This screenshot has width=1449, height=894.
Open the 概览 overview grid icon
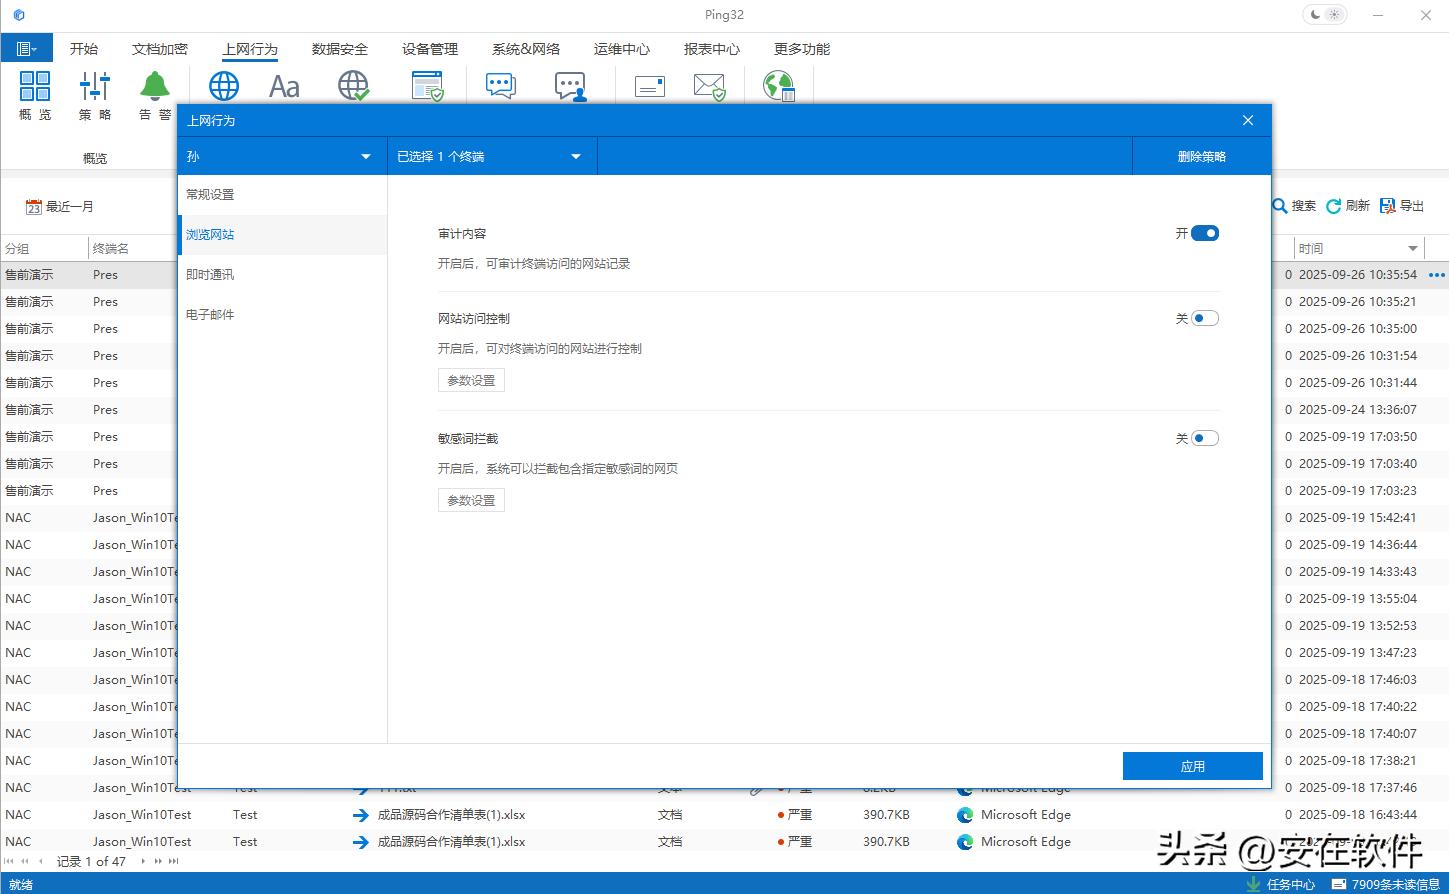[35, 87]
